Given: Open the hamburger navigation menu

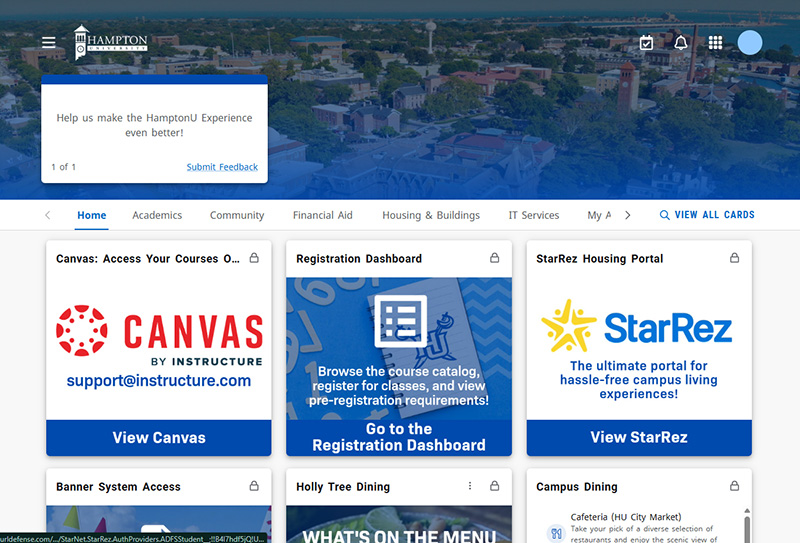Looking at the screenshot, I should pyautogui.click(x=49, y=42).
